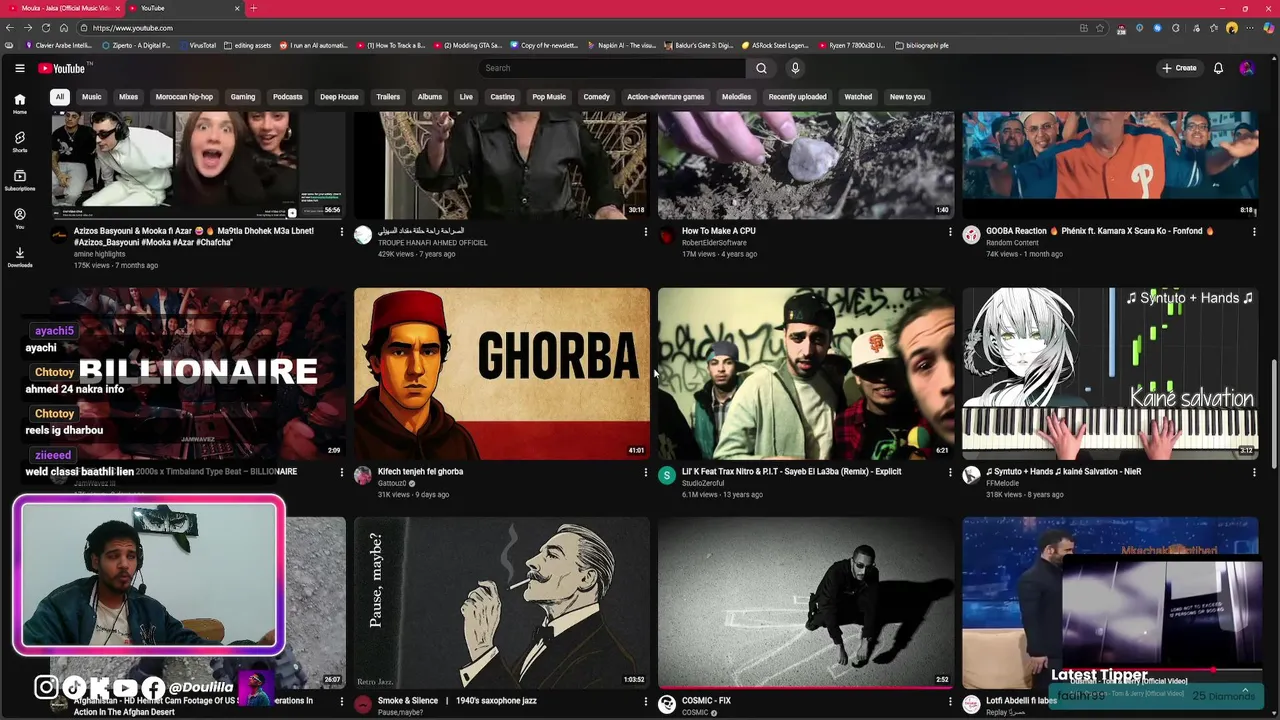Select the Deep House chip
The image size is (1280, 720).
pos(339,97)
